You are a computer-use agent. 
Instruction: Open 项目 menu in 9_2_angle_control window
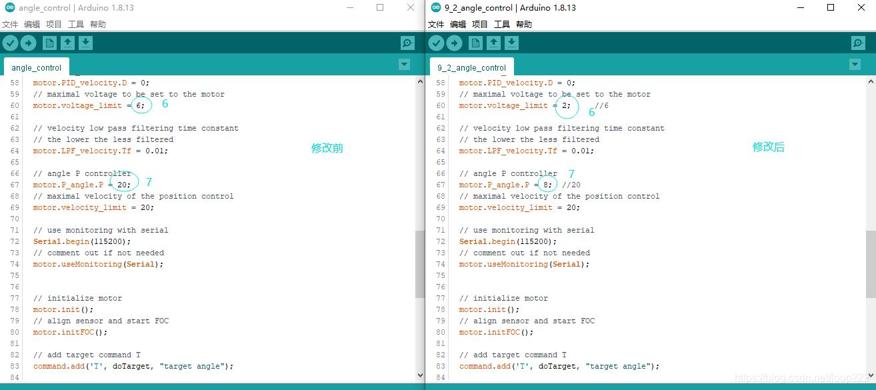[480, 25]
